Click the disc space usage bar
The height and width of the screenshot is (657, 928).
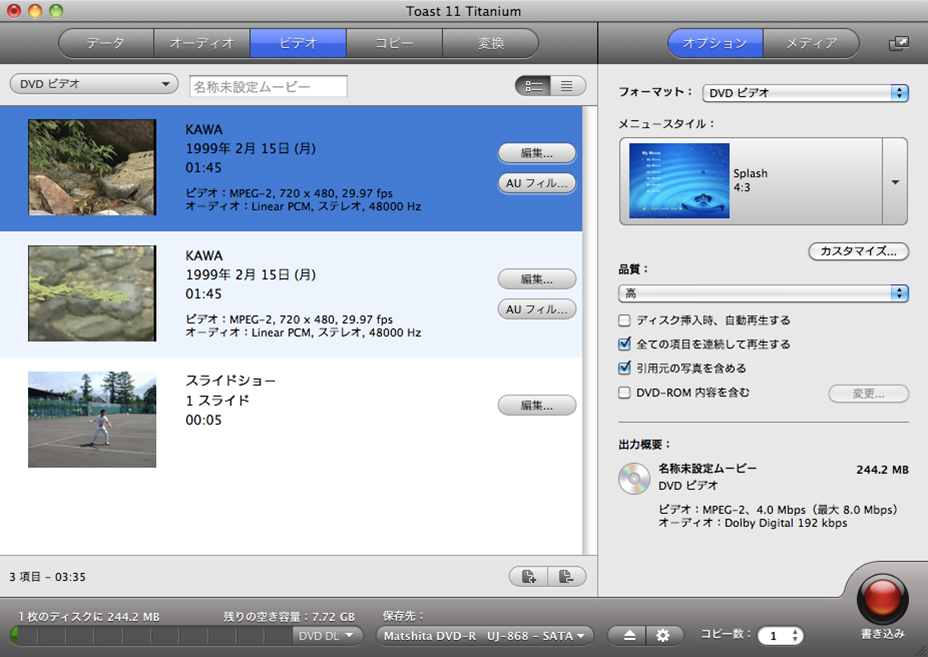click(152, 636)
